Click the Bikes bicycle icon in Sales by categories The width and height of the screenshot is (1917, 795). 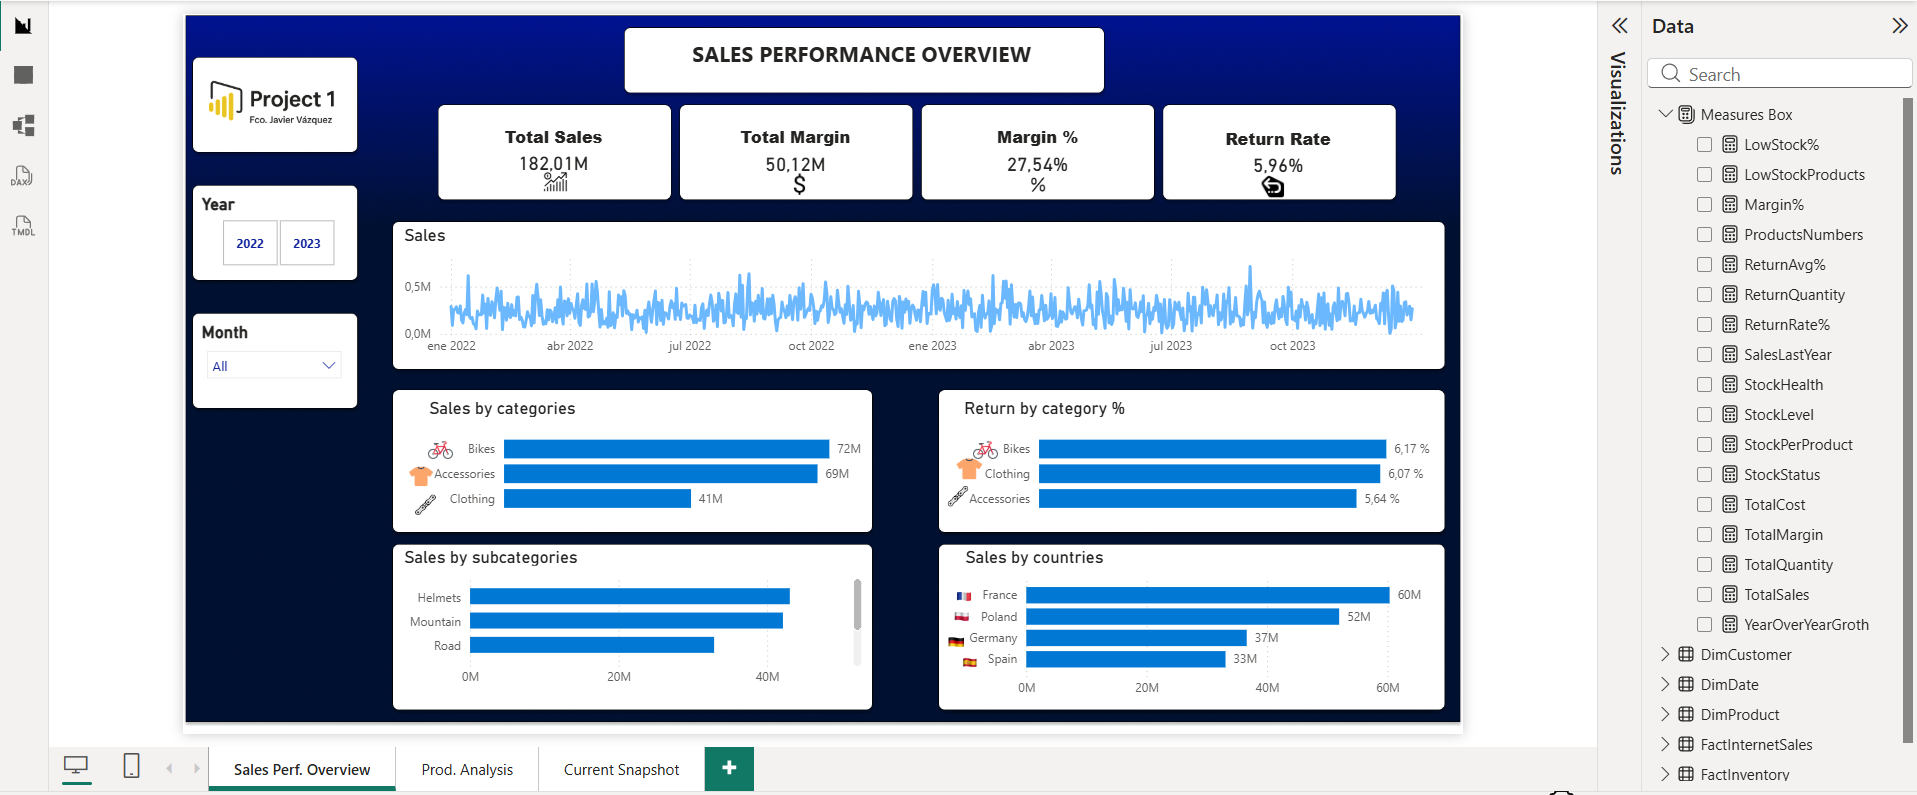point(440,449)
